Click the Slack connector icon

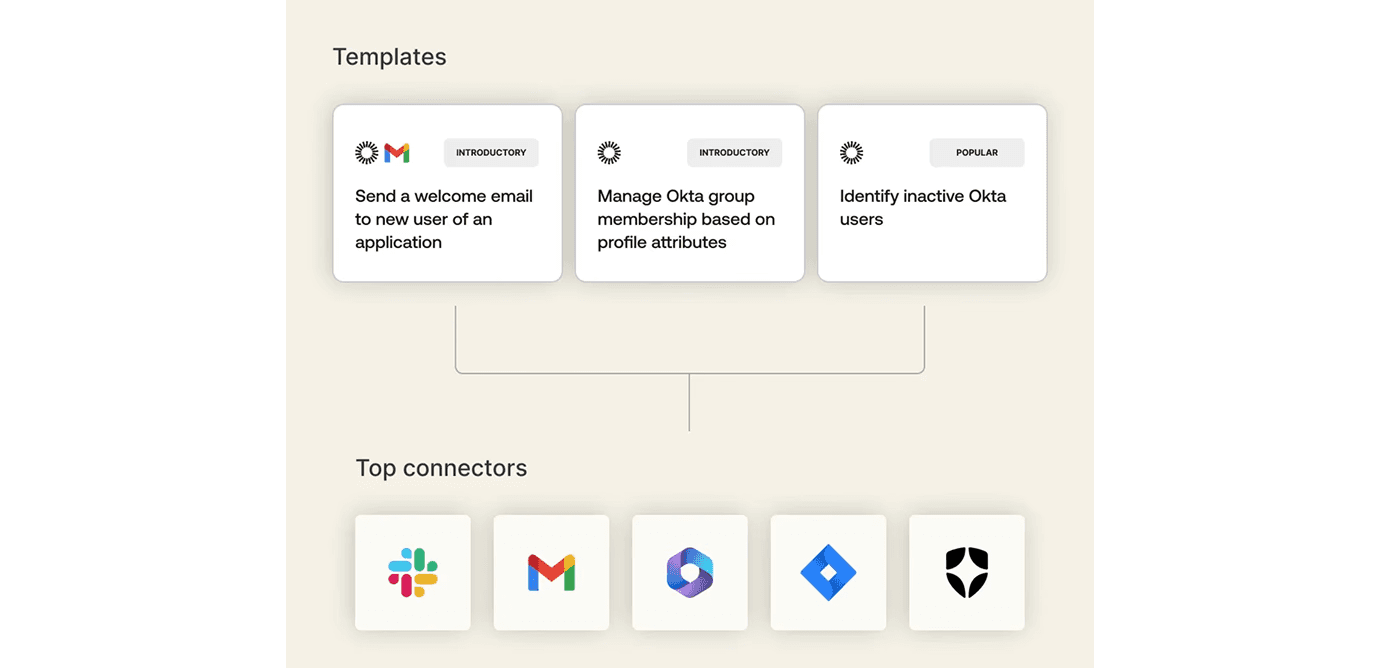coord(413,572)
